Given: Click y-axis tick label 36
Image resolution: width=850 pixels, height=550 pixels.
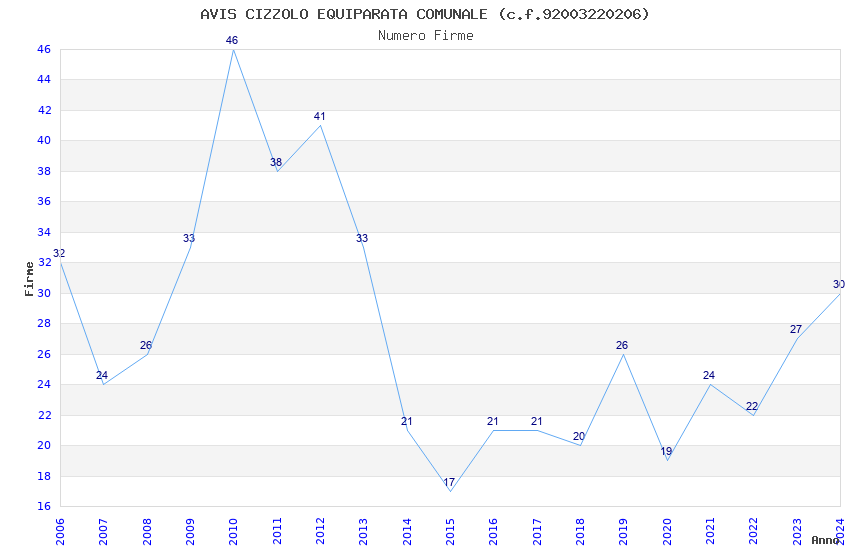Looking at the screenshot, I should [44, 202].
